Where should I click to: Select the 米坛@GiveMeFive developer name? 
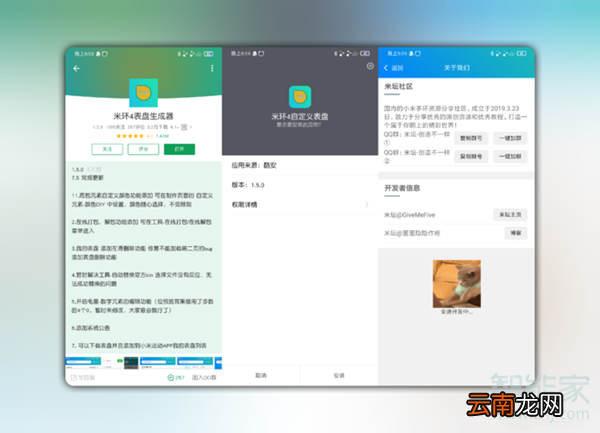[410, 215]
